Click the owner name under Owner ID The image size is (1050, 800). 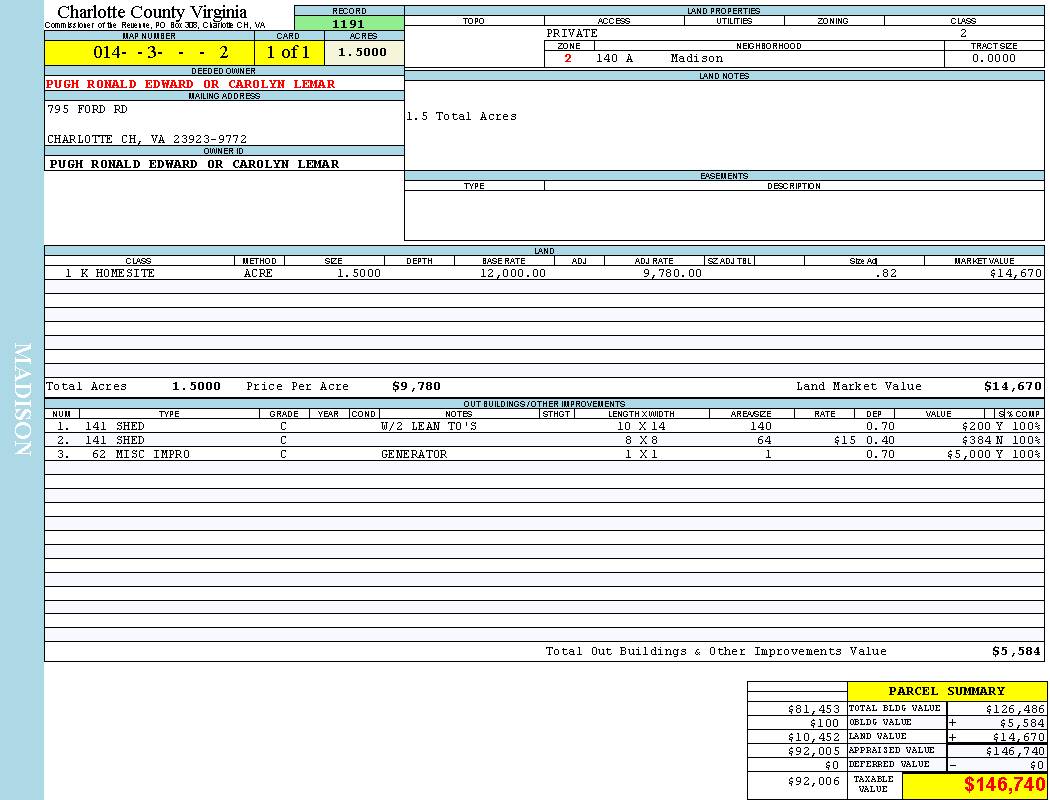pyautogui.click(x=194, y=164)
